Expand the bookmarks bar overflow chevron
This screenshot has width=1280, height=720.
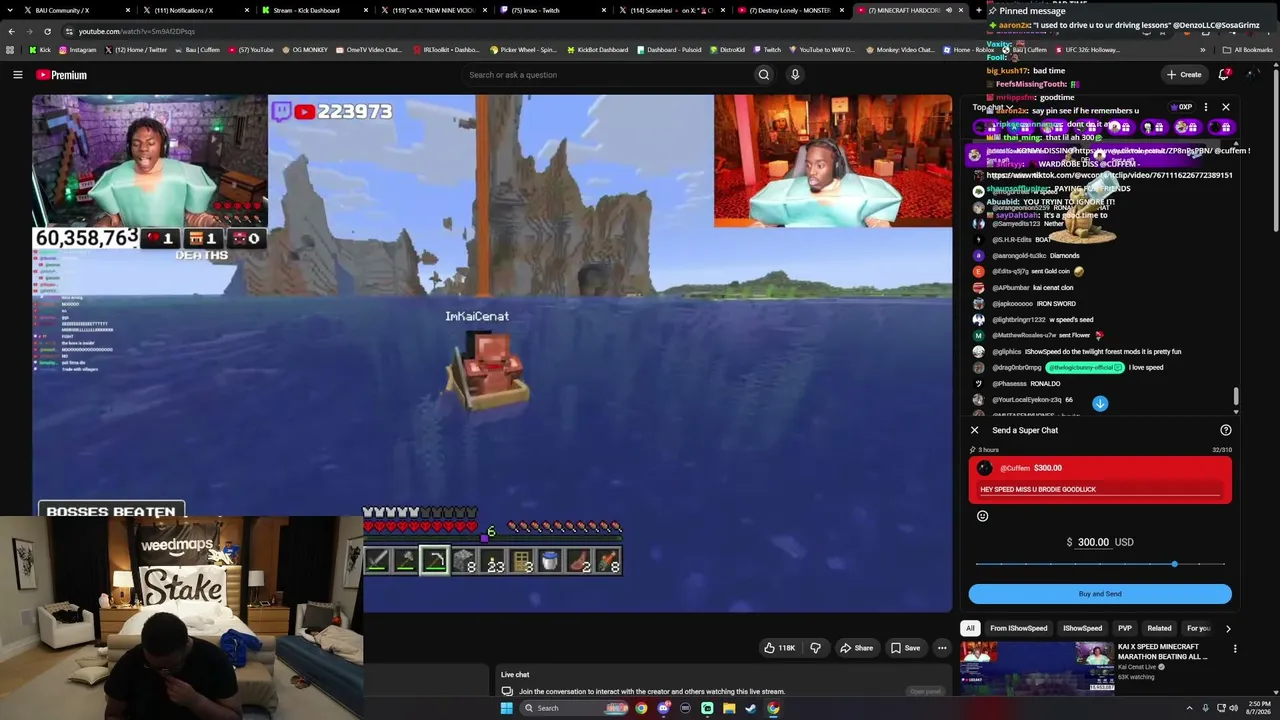pos(1203,50)
